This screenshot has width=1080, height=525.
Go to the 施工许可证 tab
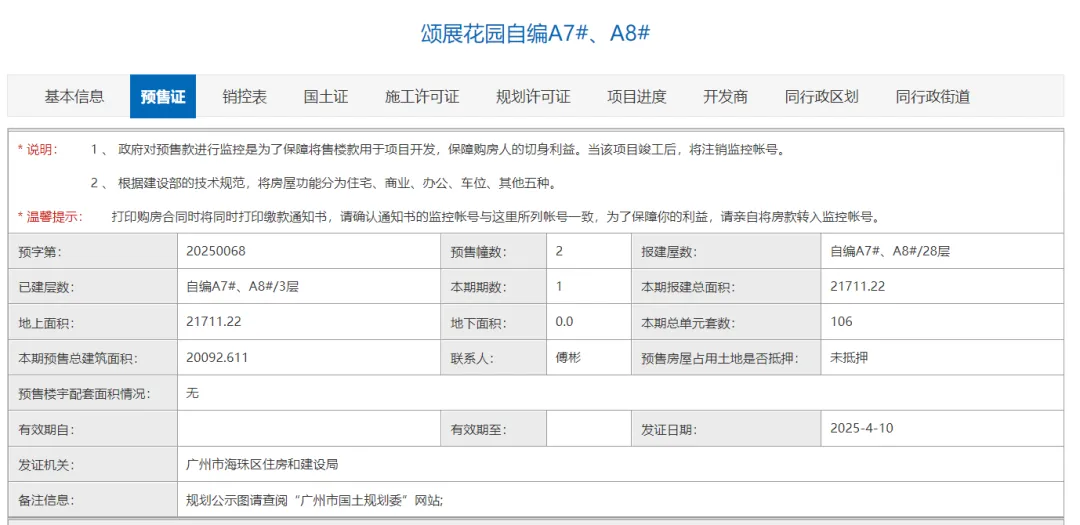[x=422, y=96]
